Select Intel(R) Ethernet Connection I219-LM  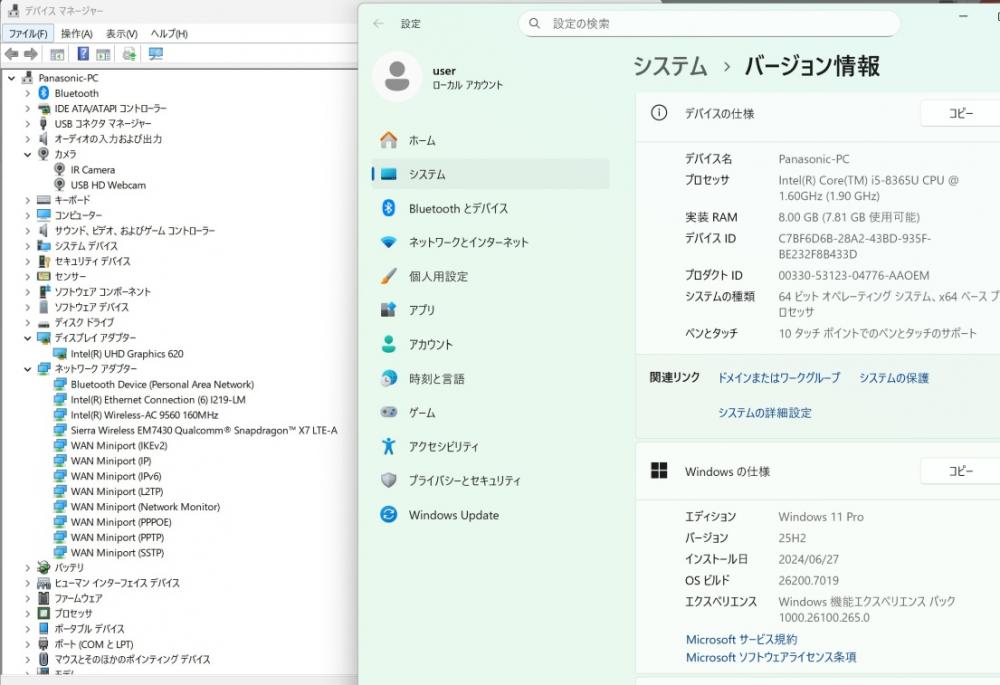(x=158, y=400)
